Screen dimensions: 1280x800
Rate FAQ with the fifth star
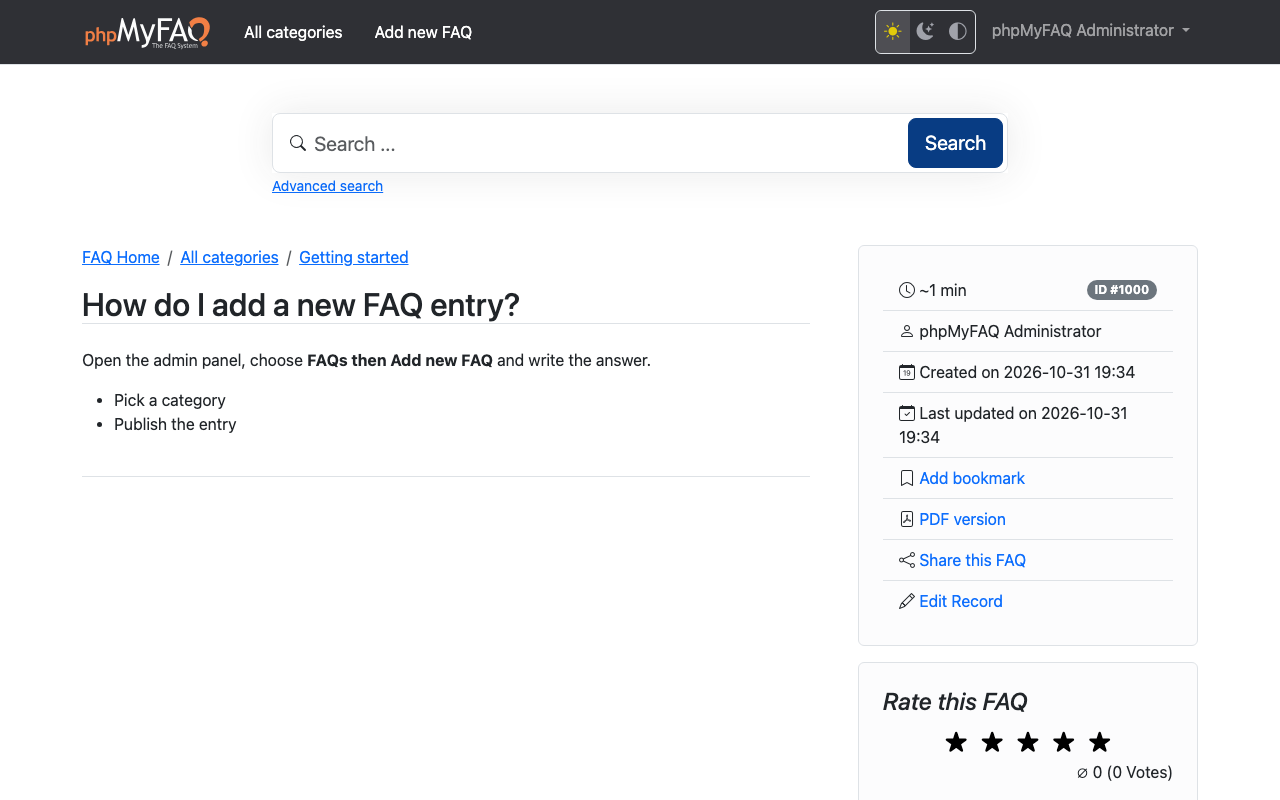pos(1100,742)
